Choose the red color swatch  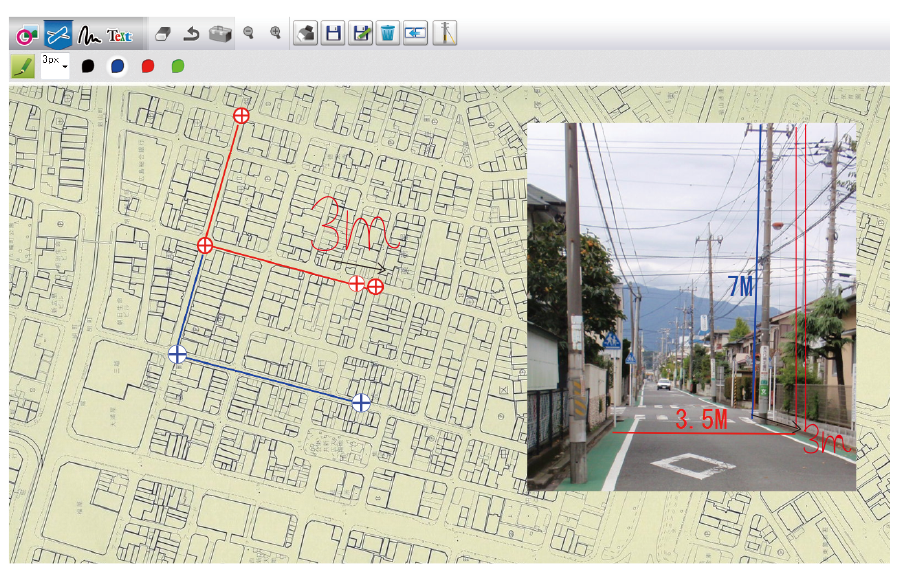click(148, 66)
